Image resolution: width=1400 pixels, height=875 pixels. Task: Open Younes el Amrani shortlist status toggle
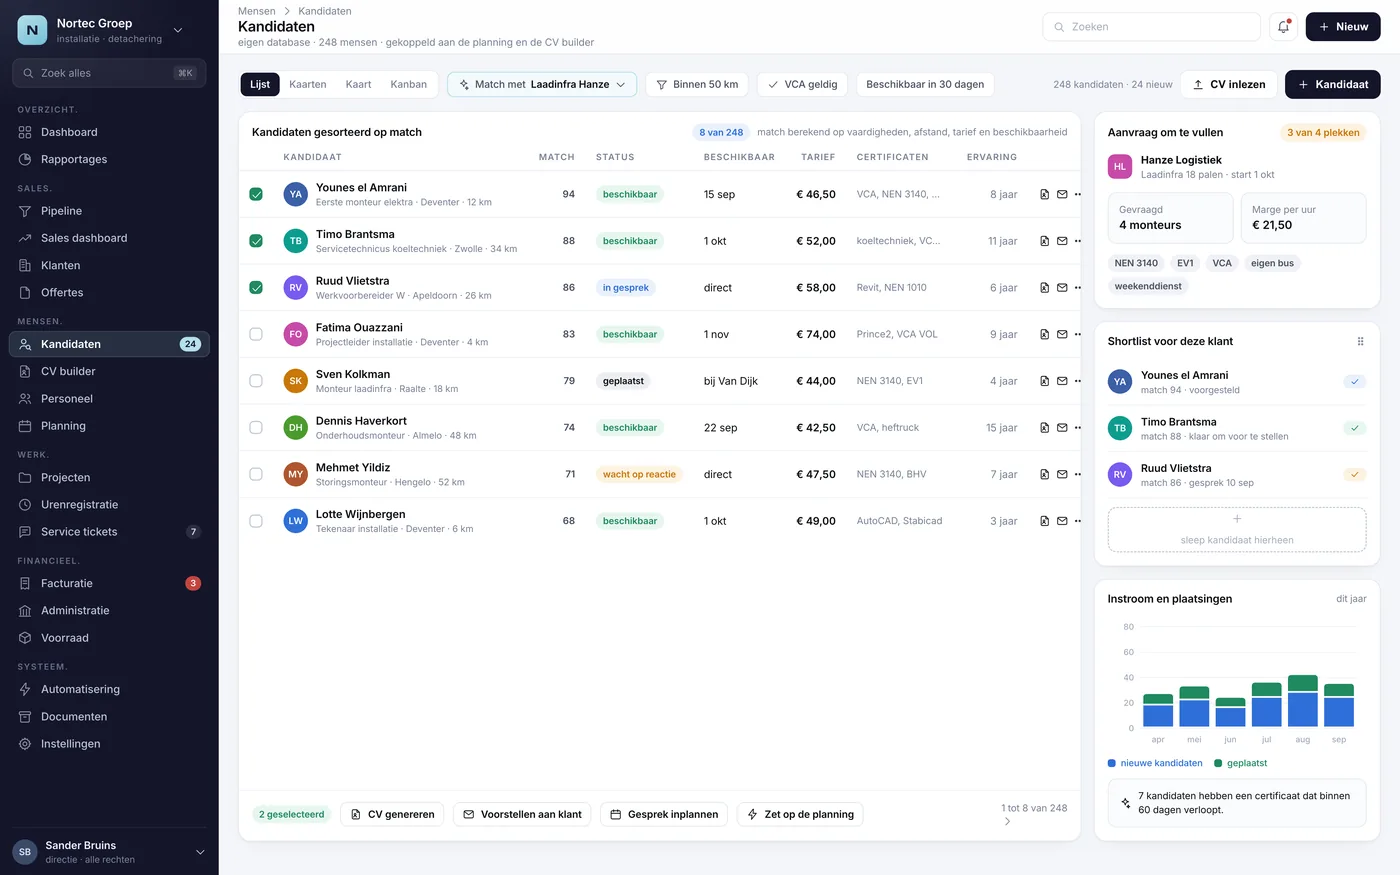coord(1354,382)
